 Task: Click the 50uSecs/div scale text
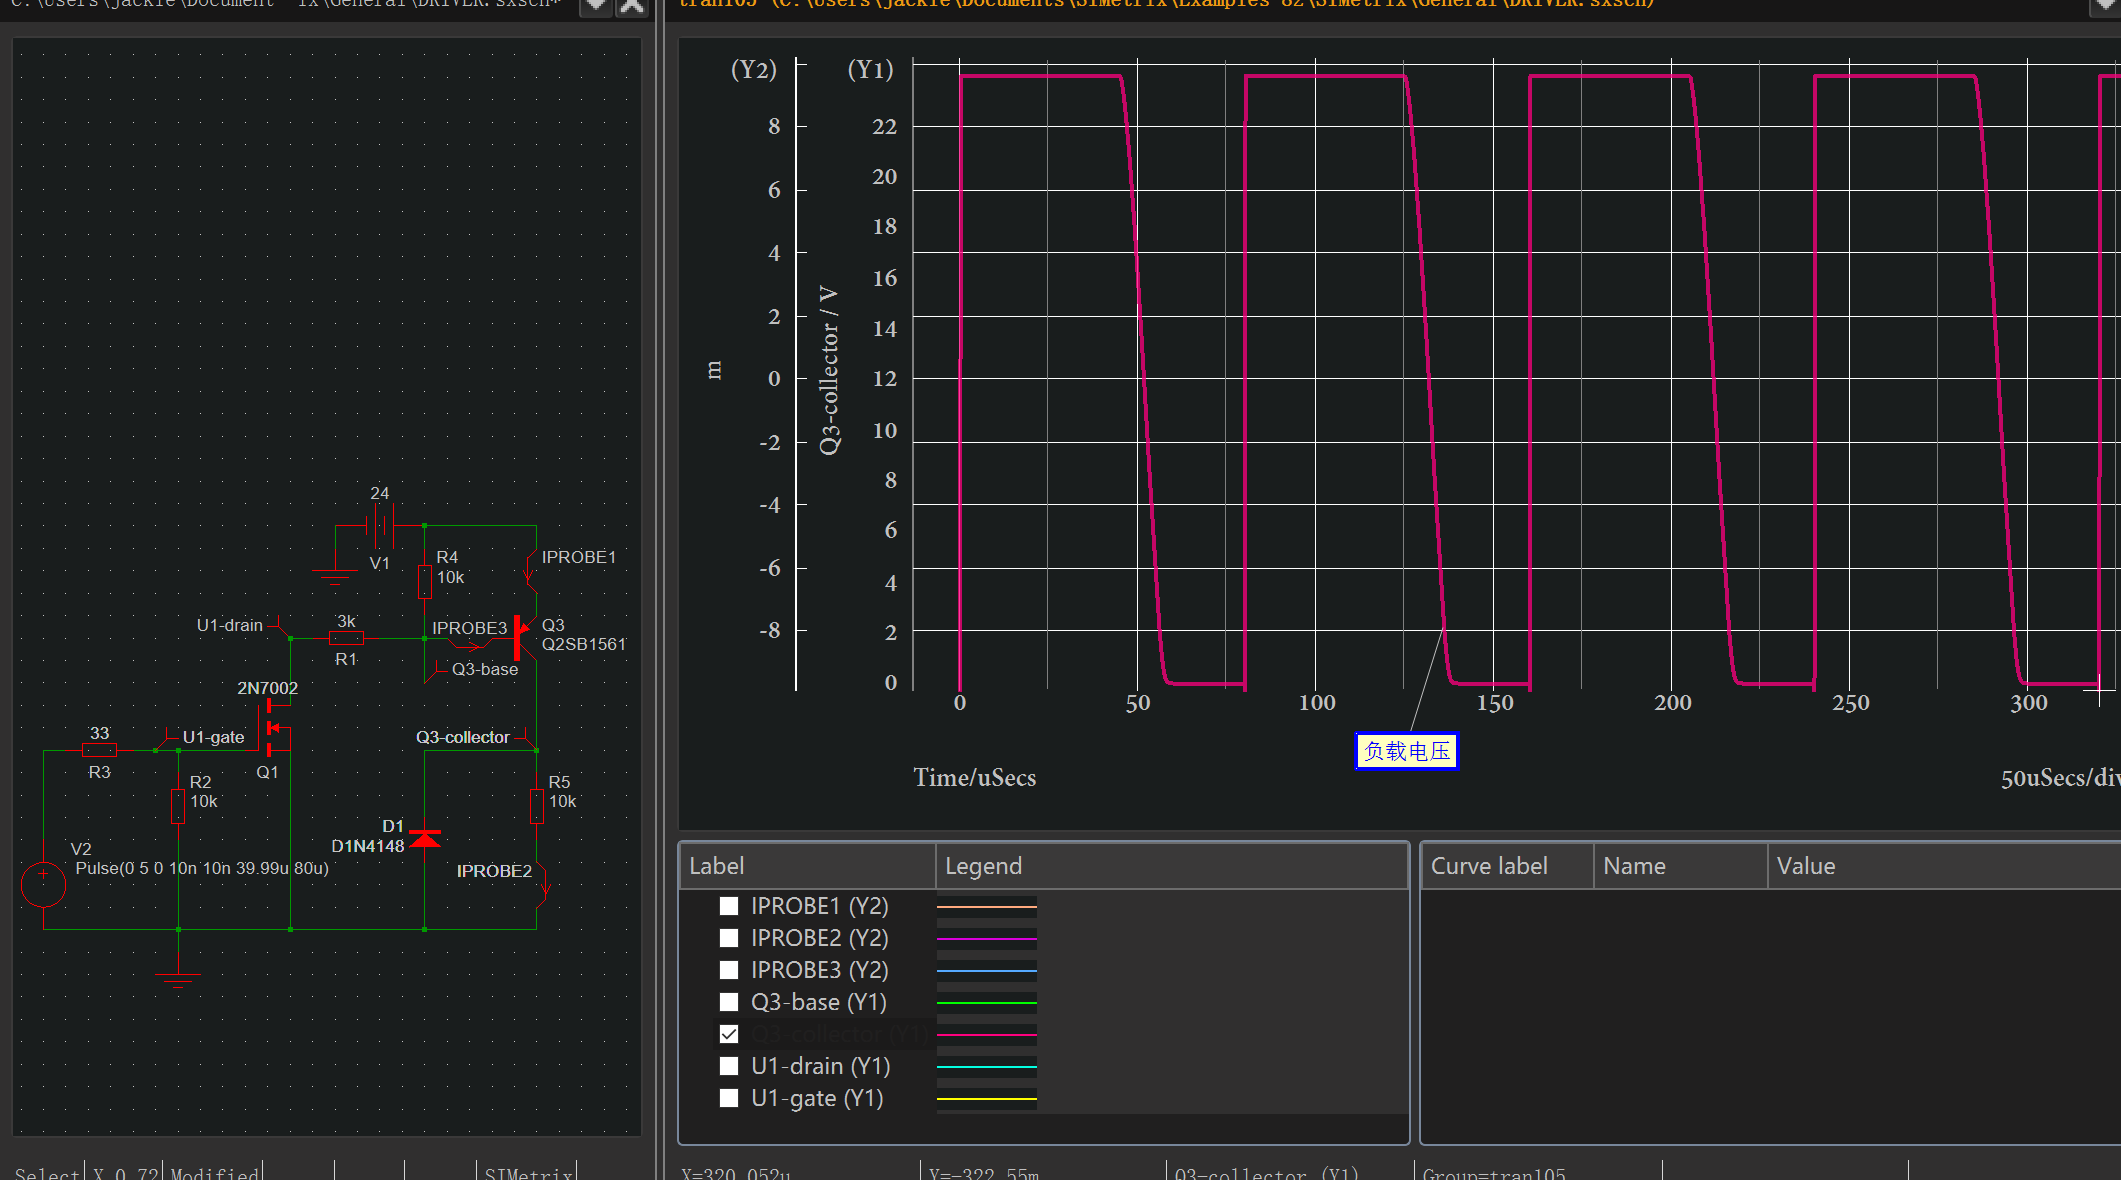click(x=2060, y=778)
